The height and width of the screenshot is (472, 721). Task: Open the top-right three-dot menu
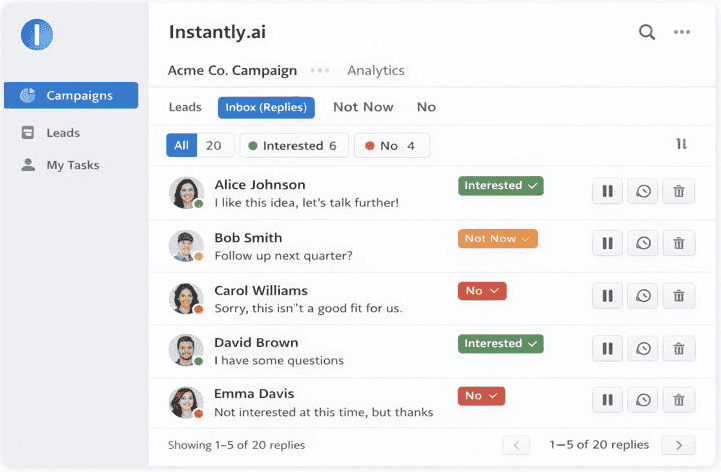pos(681,32)
